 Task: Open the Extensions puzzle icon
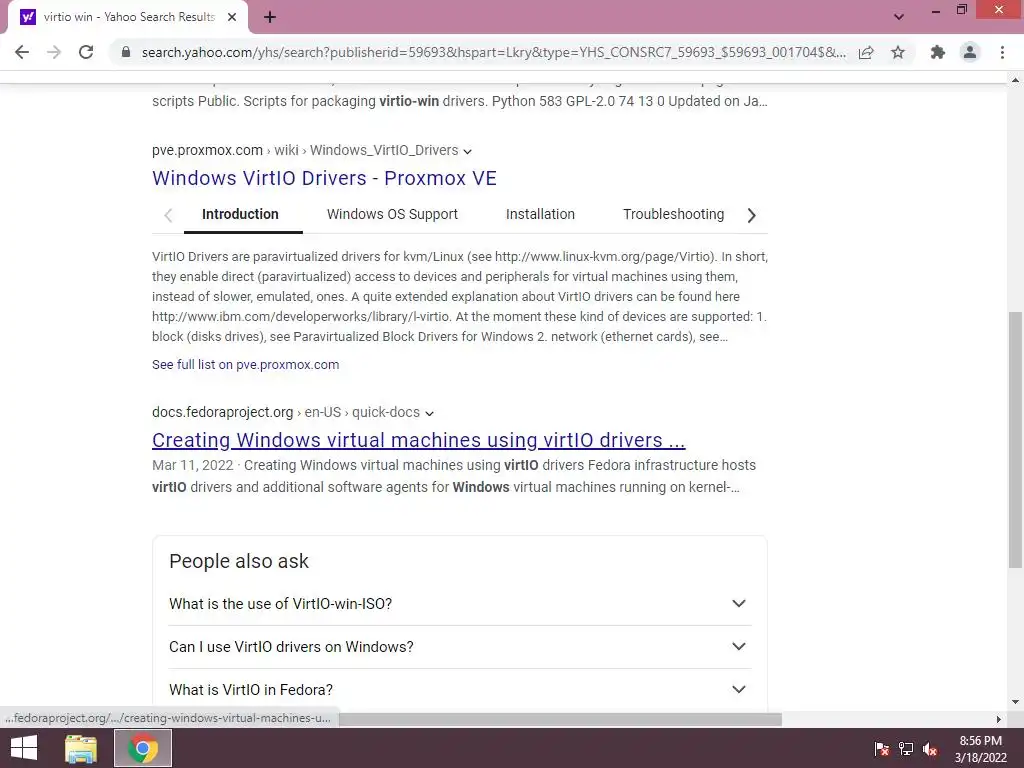pos(938,52)
